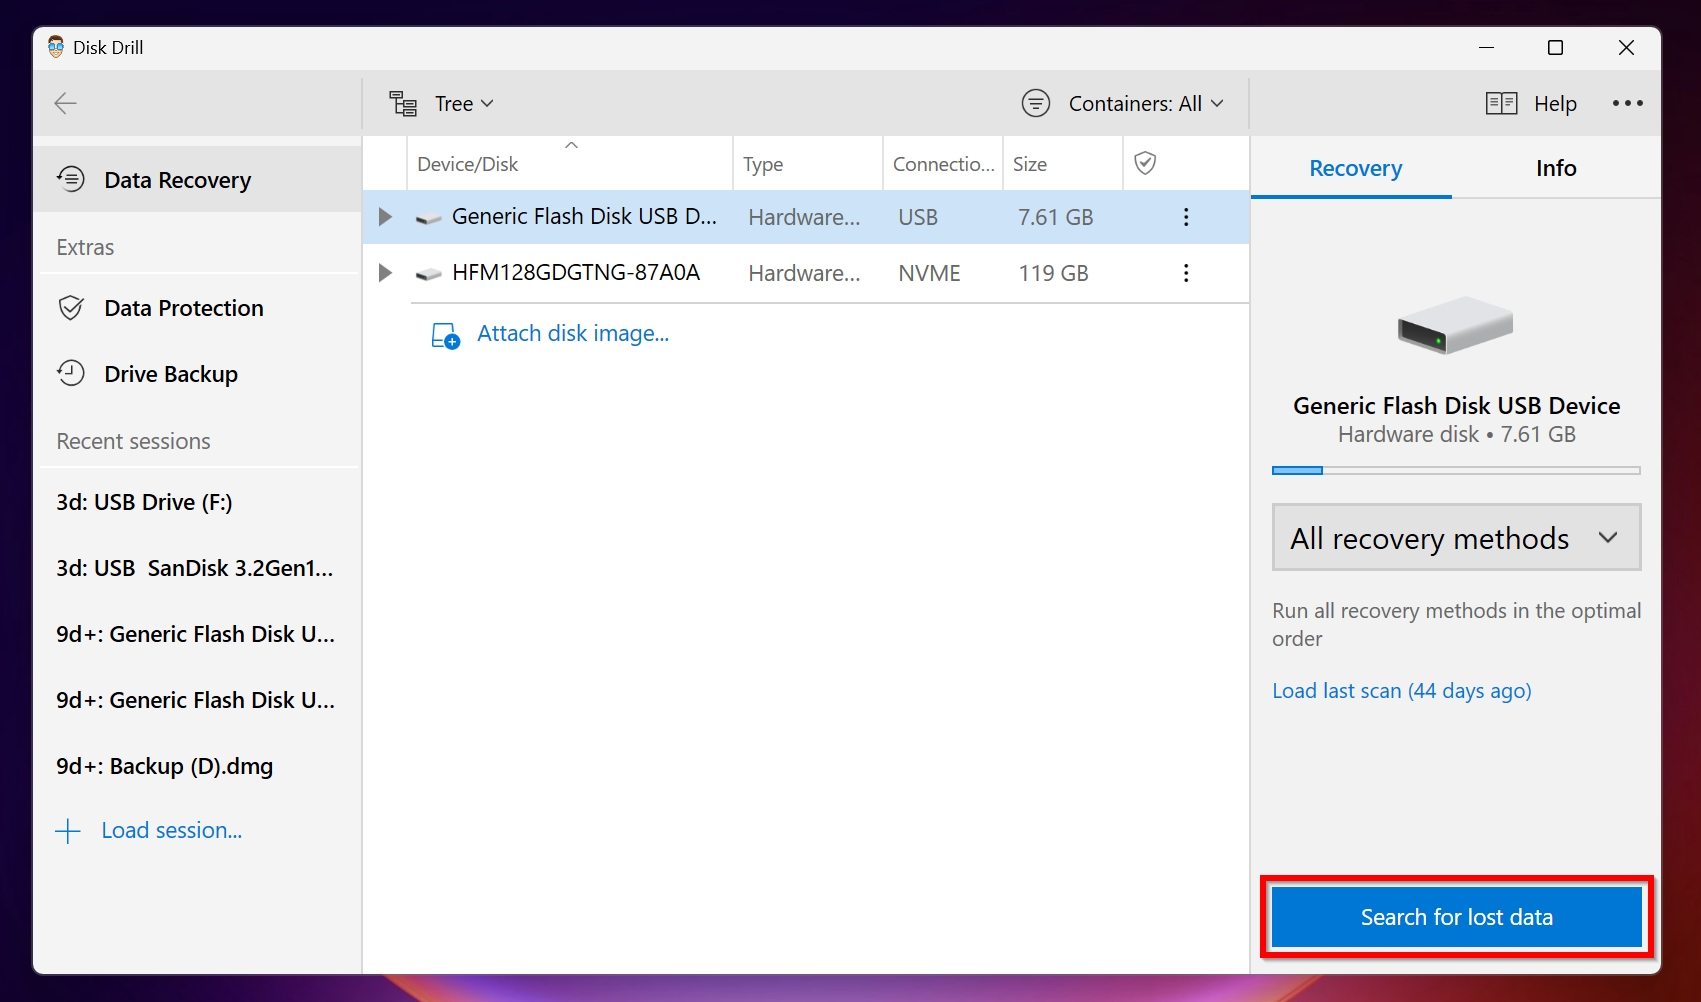Click the plus icon beside Load session

click(x=68, y=831)
